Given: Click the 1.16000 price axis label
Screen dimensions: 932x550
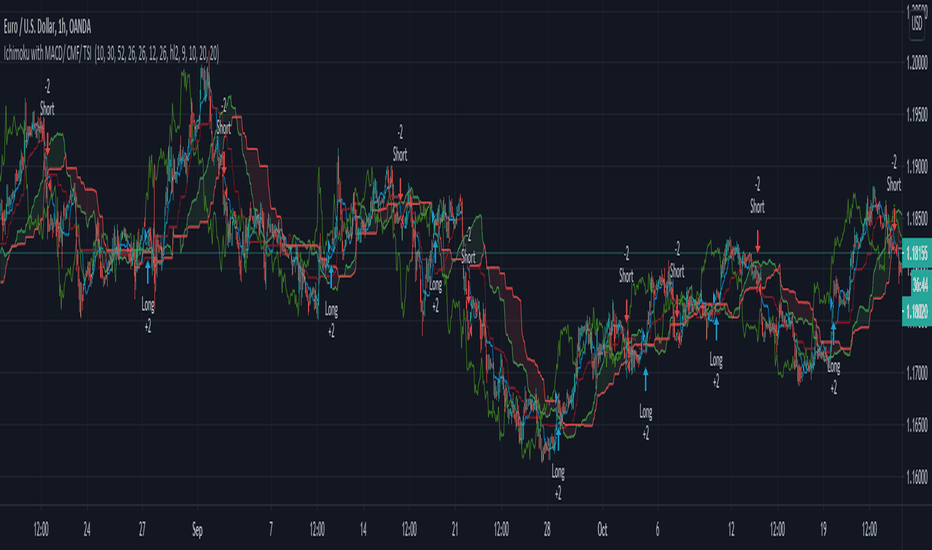Looking at the screenshot, I should pyautogui.click(x=917, y=477).
